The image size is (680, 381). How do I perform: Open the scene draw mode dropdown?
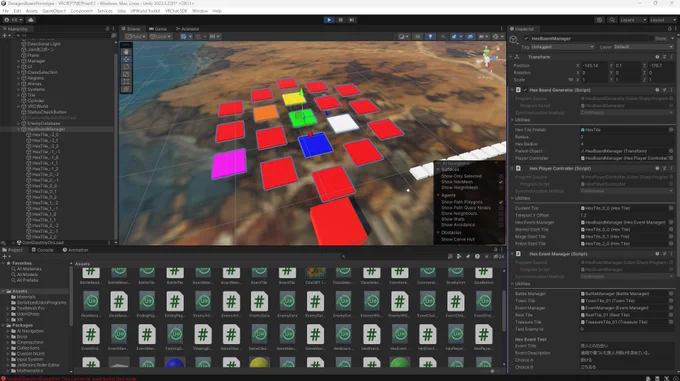point(403,37)
